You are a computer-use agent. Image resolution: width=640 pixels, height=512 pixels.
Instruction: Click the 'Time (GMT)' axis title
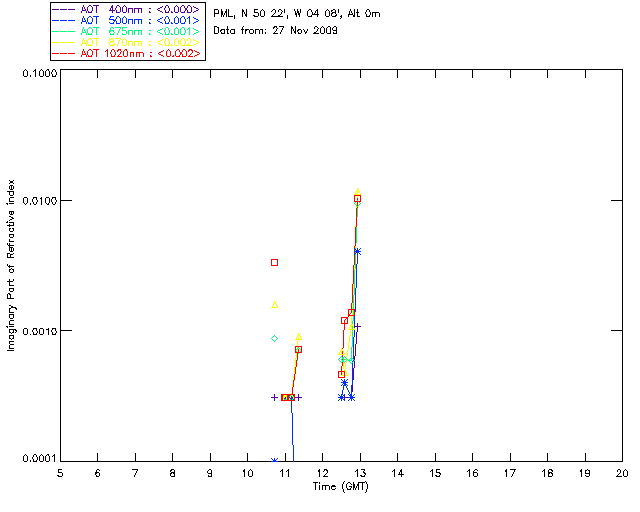(340, 487)
